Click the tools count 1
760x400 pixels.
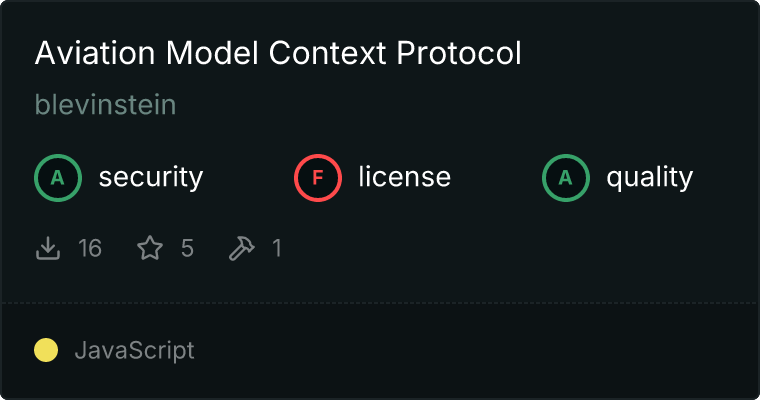277,248
